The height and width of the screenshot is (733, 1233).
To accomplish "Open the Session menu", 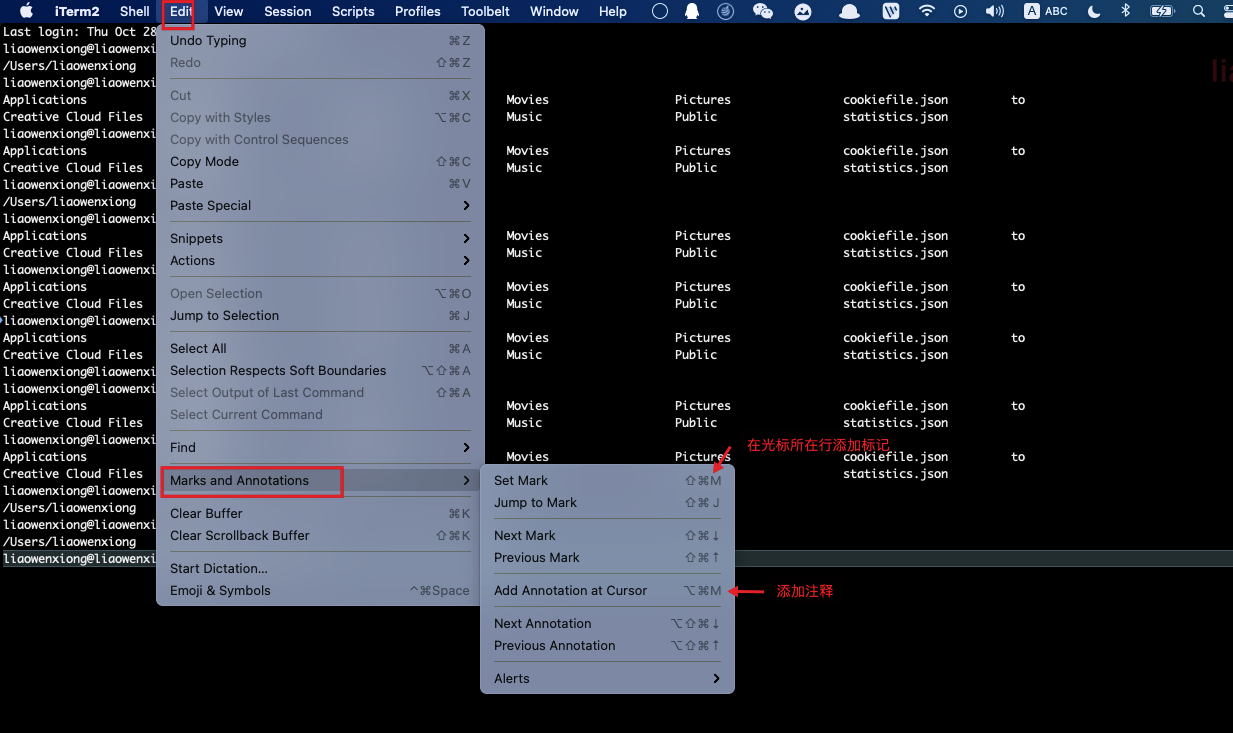I will tap(288, 11).
